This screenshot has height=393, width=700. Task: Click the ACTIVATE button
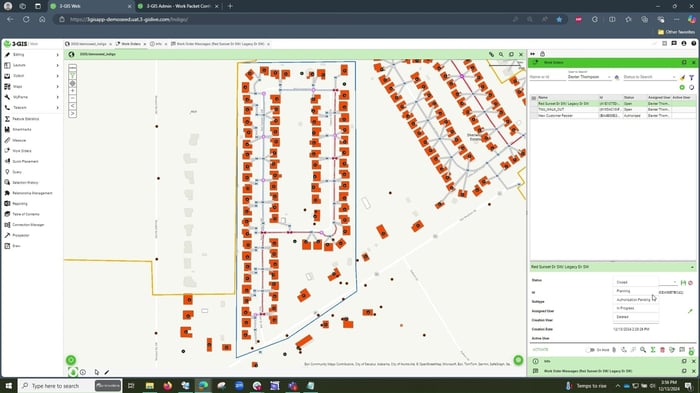[540, 350]
